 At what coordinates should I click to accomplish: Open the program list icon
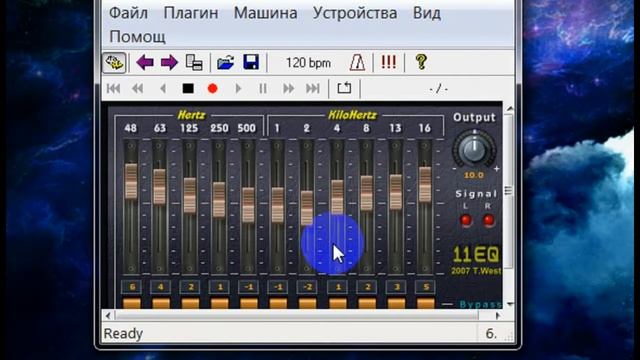tap(194, 63)
